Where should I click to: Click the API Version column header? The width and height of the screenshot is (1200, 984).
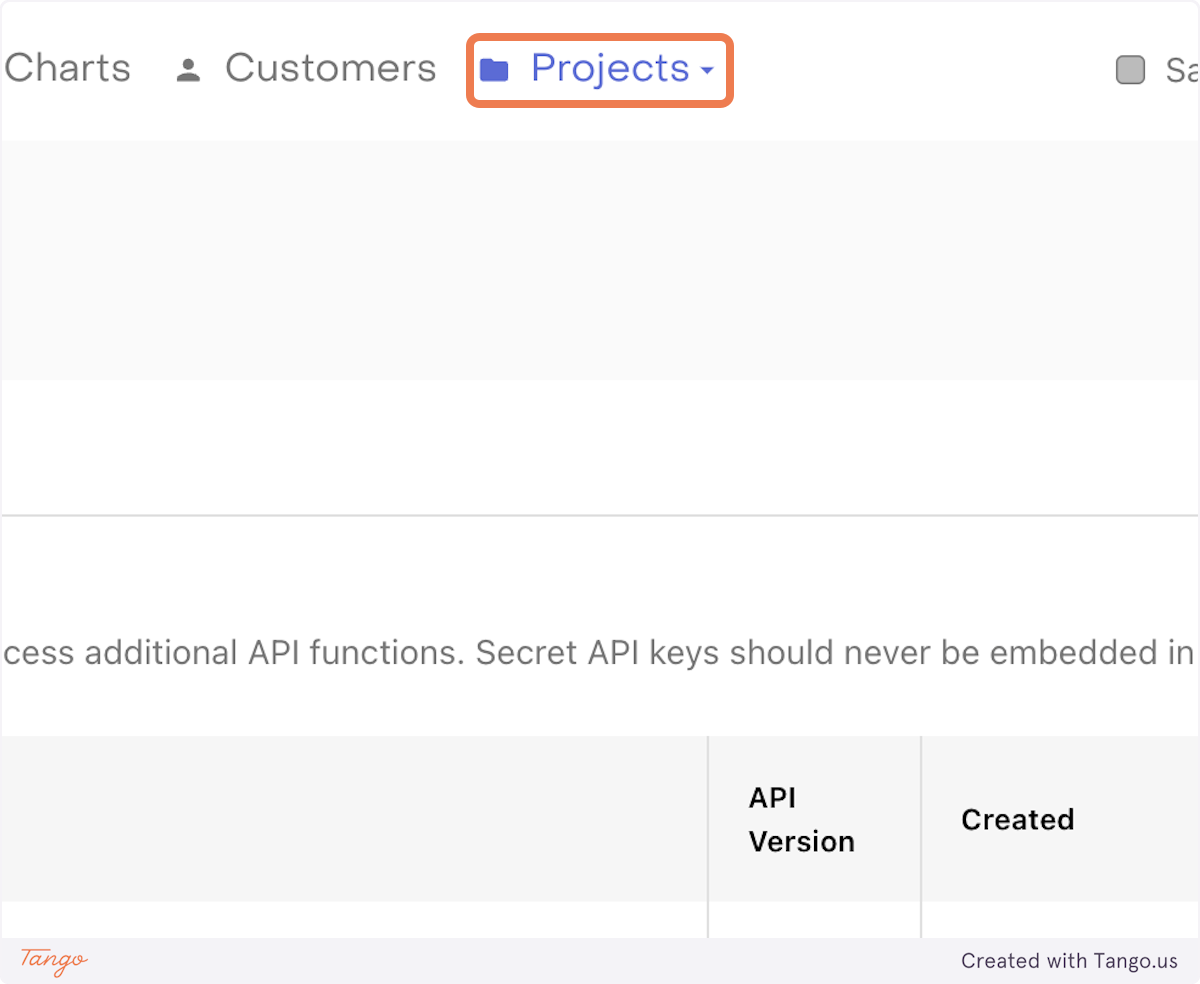[801, 819]
